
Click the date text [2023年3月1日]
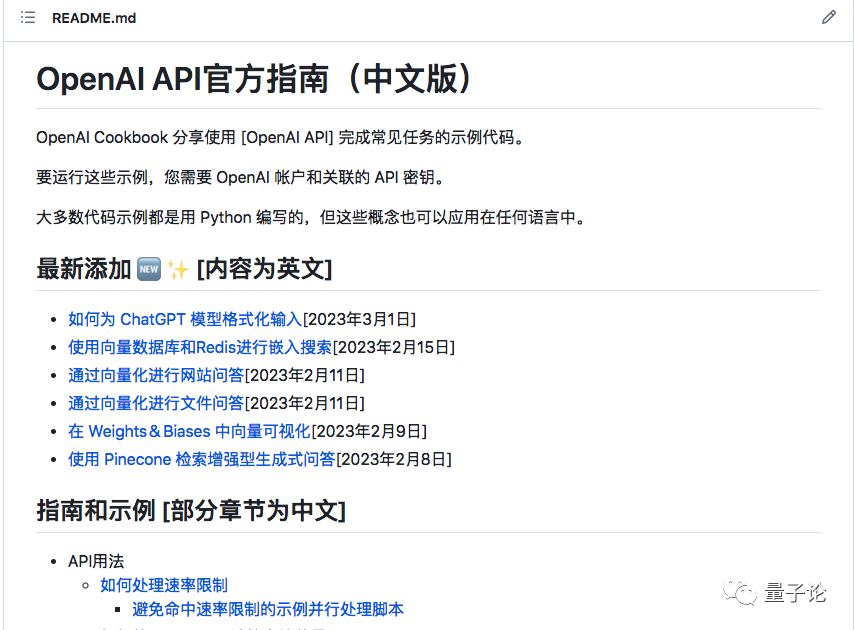point(359,319)
